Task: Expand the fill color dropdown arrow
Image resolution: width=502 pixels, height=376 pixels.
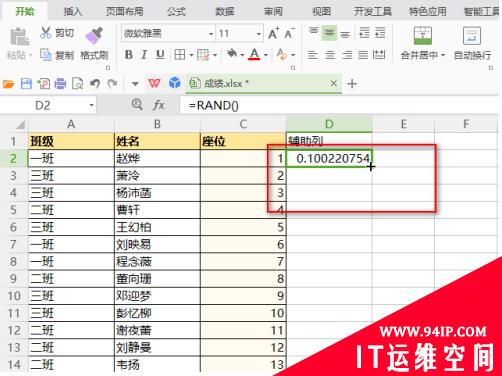Action: 242,55
